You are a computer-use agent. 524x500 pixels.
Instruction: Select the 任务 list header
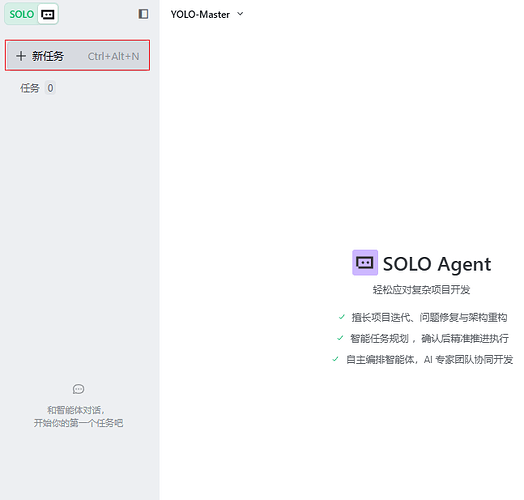[30, 88]
